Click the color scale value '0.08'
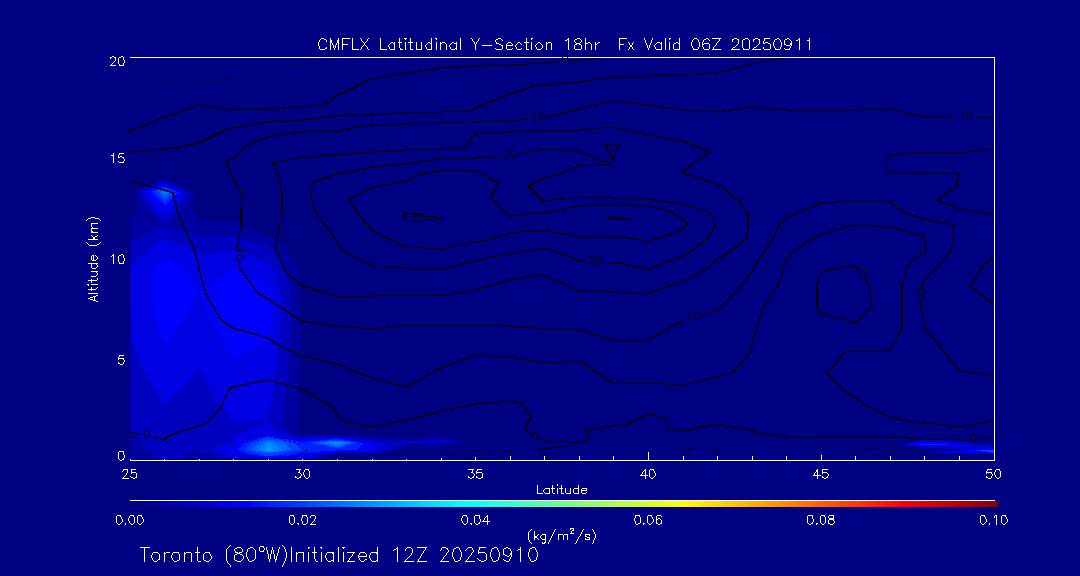The image size is (1080, 576). 821,520
